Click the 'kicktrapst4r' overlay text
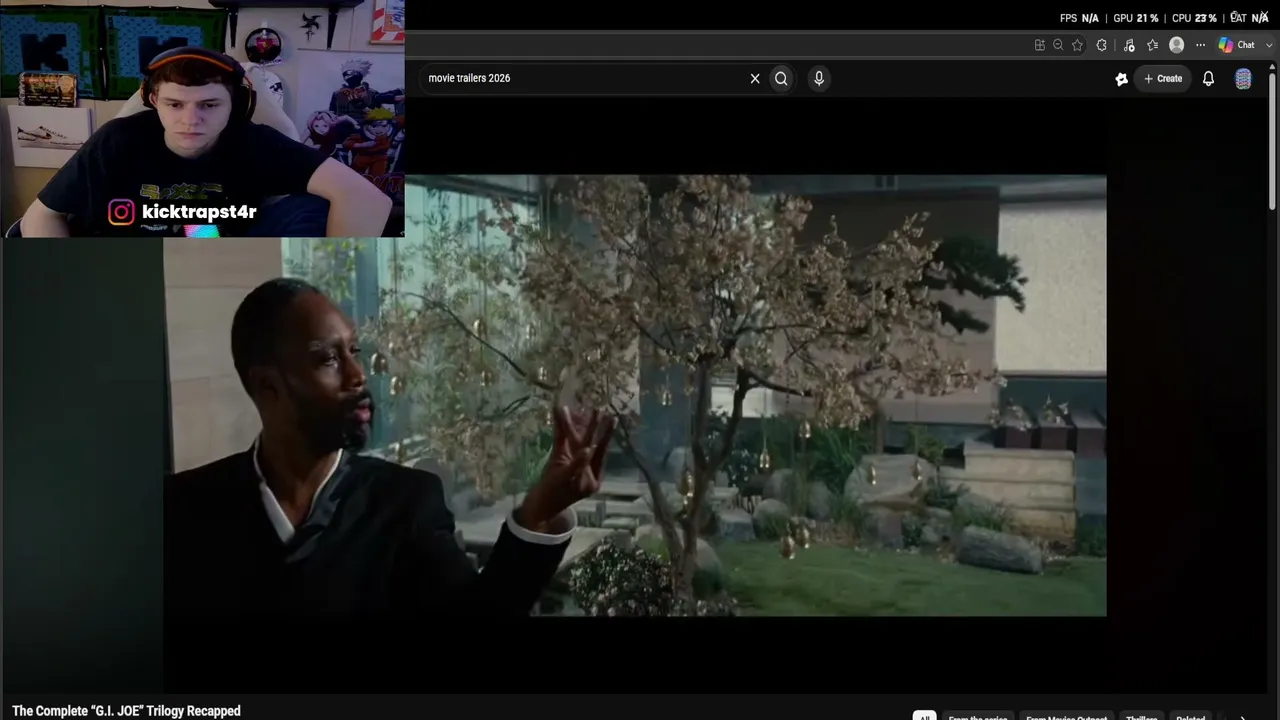This screenshot has height=720, width=1280. click(199, 212)
